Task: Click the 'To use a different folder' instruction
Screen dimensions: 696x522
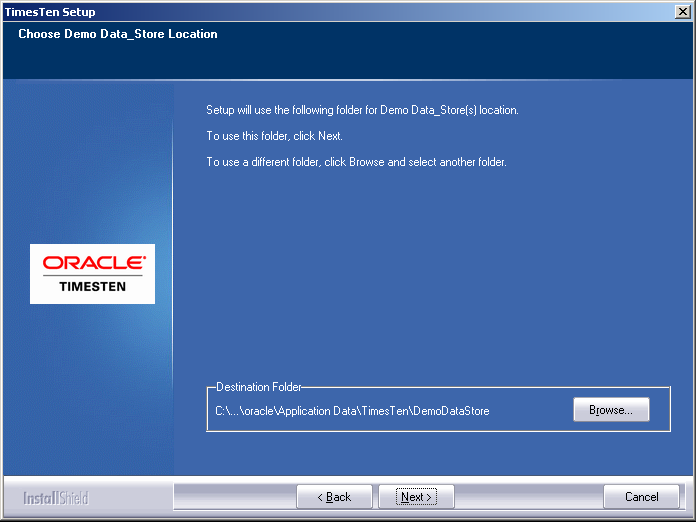Action: pos(356,162)
